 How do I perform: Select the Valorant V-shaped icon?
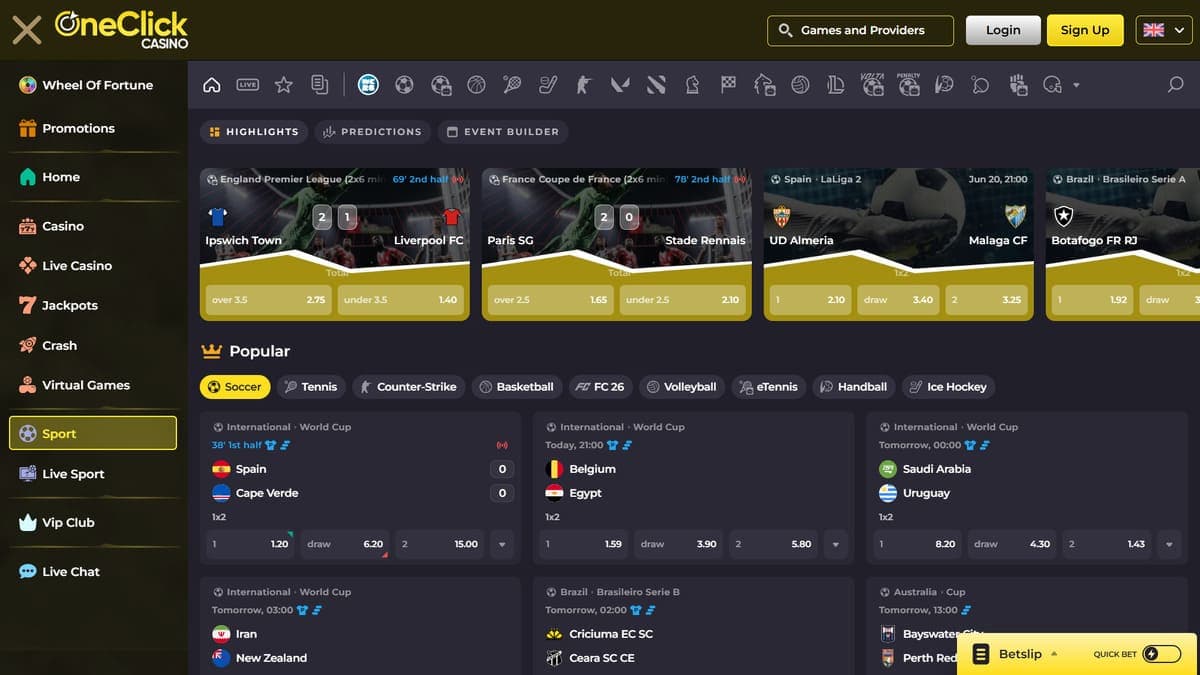coord(620,85)
